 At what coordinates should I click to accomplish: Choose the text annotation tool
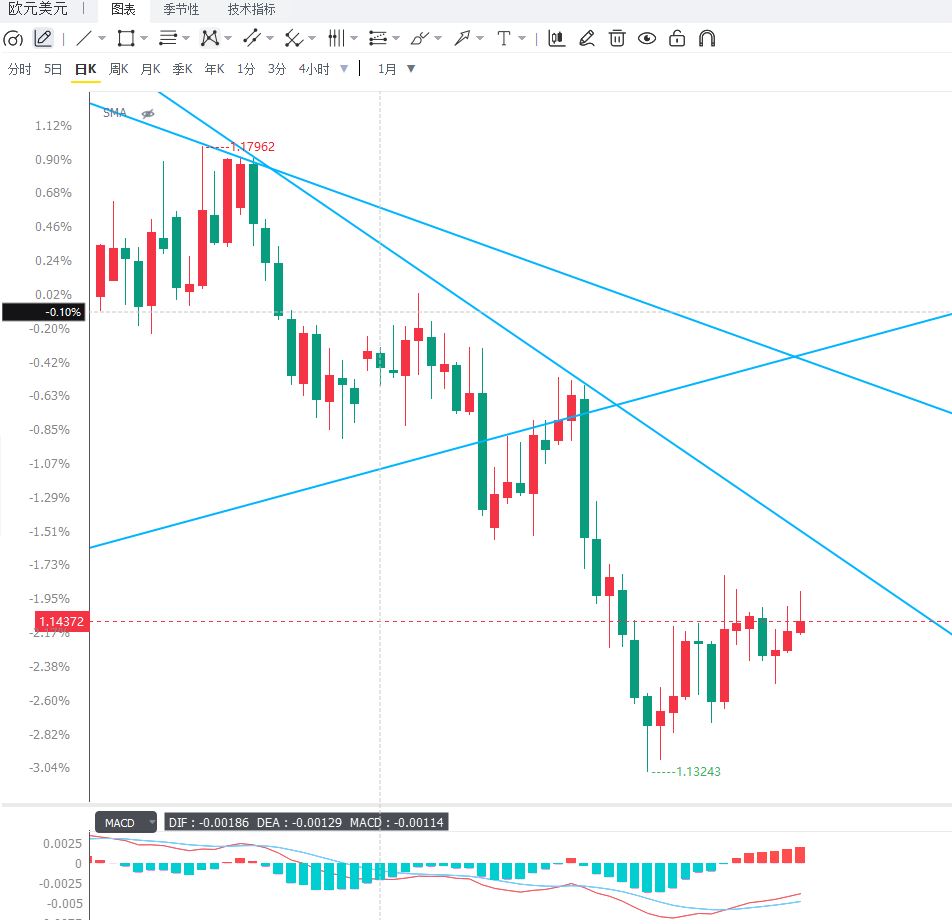tap(503, 39)
